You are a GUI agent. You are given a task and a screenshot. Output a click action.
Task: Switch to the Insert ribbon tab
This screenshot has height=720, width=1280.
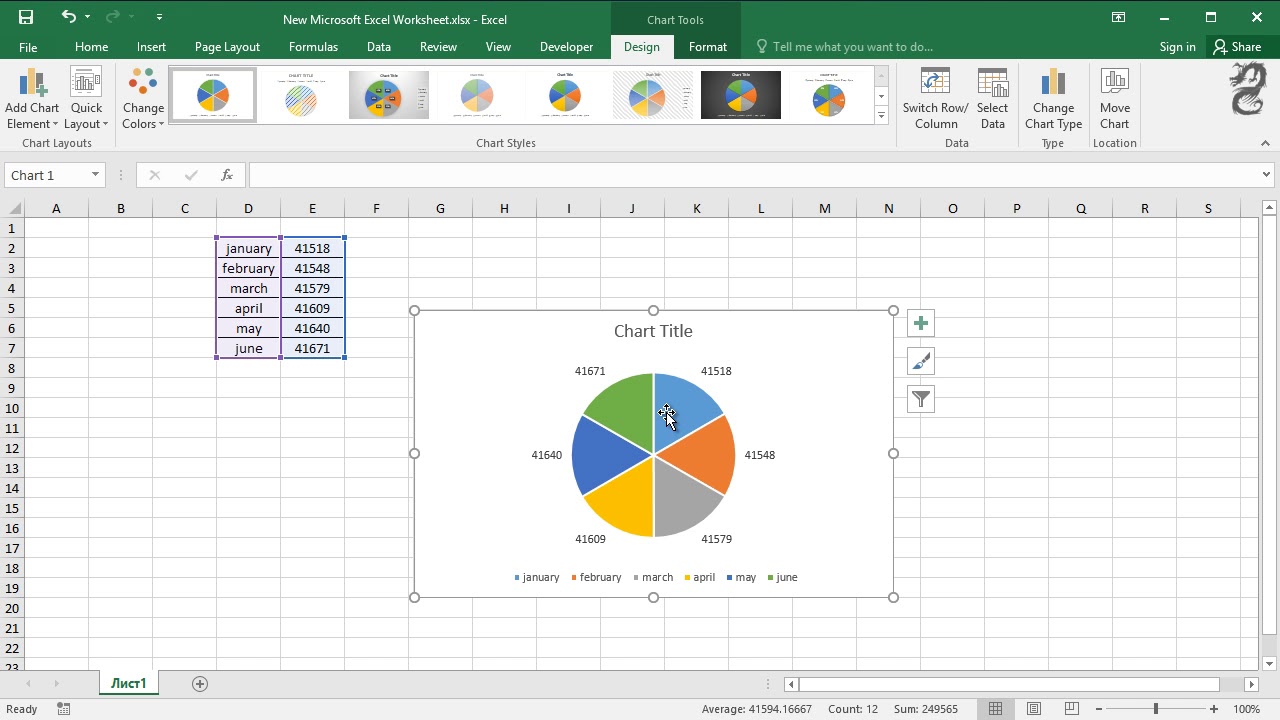[x=151, y=47]
